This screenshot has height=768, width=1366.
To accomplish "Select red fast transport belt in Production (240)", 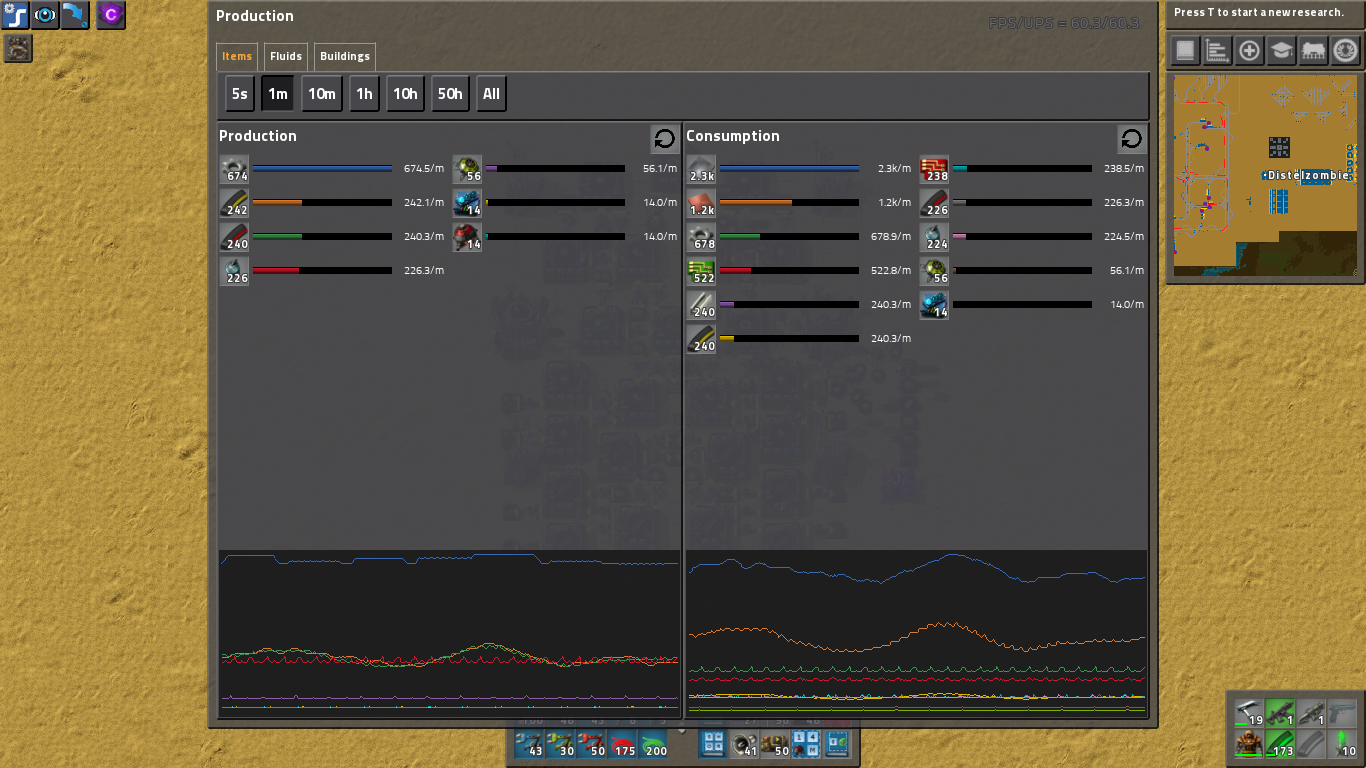I will (235, 237).
